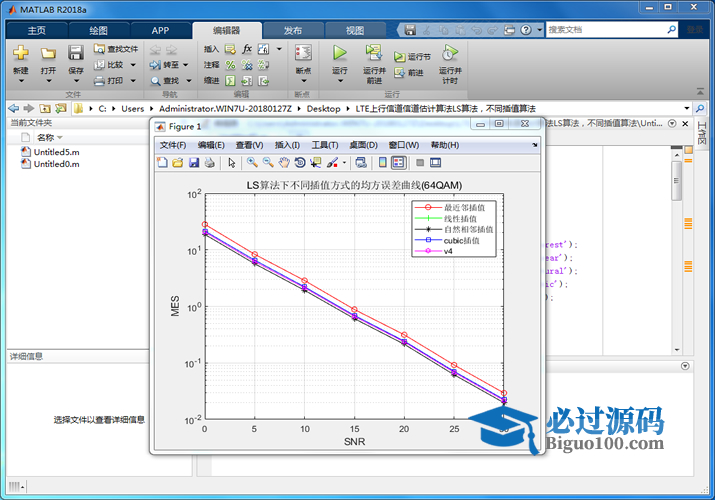Select the brush data tool
715x500 pixels.
[x=333, y=163]
